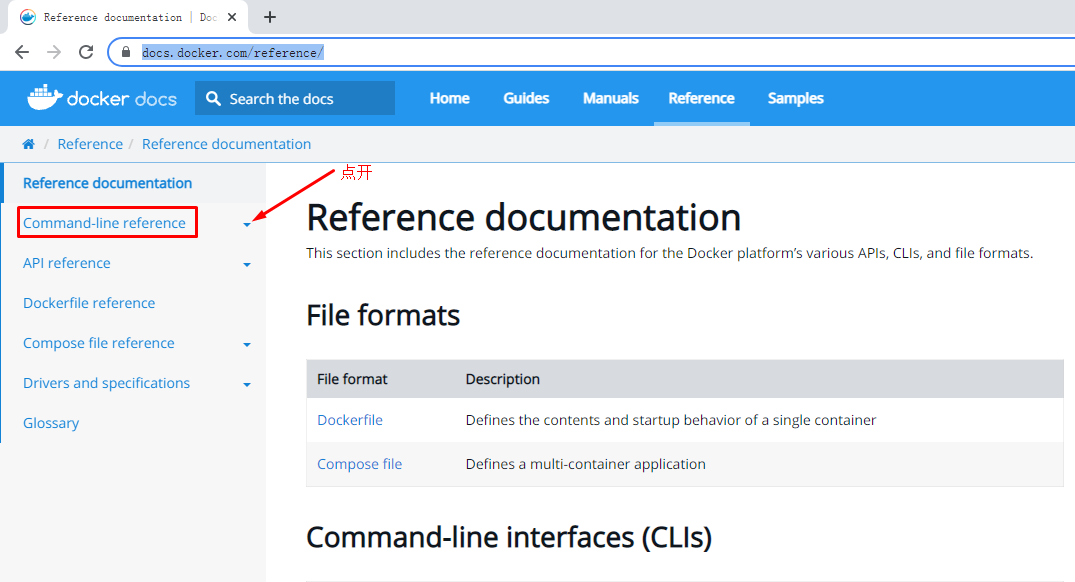Open the Compose file table link
The height and width of the screenshot is (582, 1075).
coord(359,464)
